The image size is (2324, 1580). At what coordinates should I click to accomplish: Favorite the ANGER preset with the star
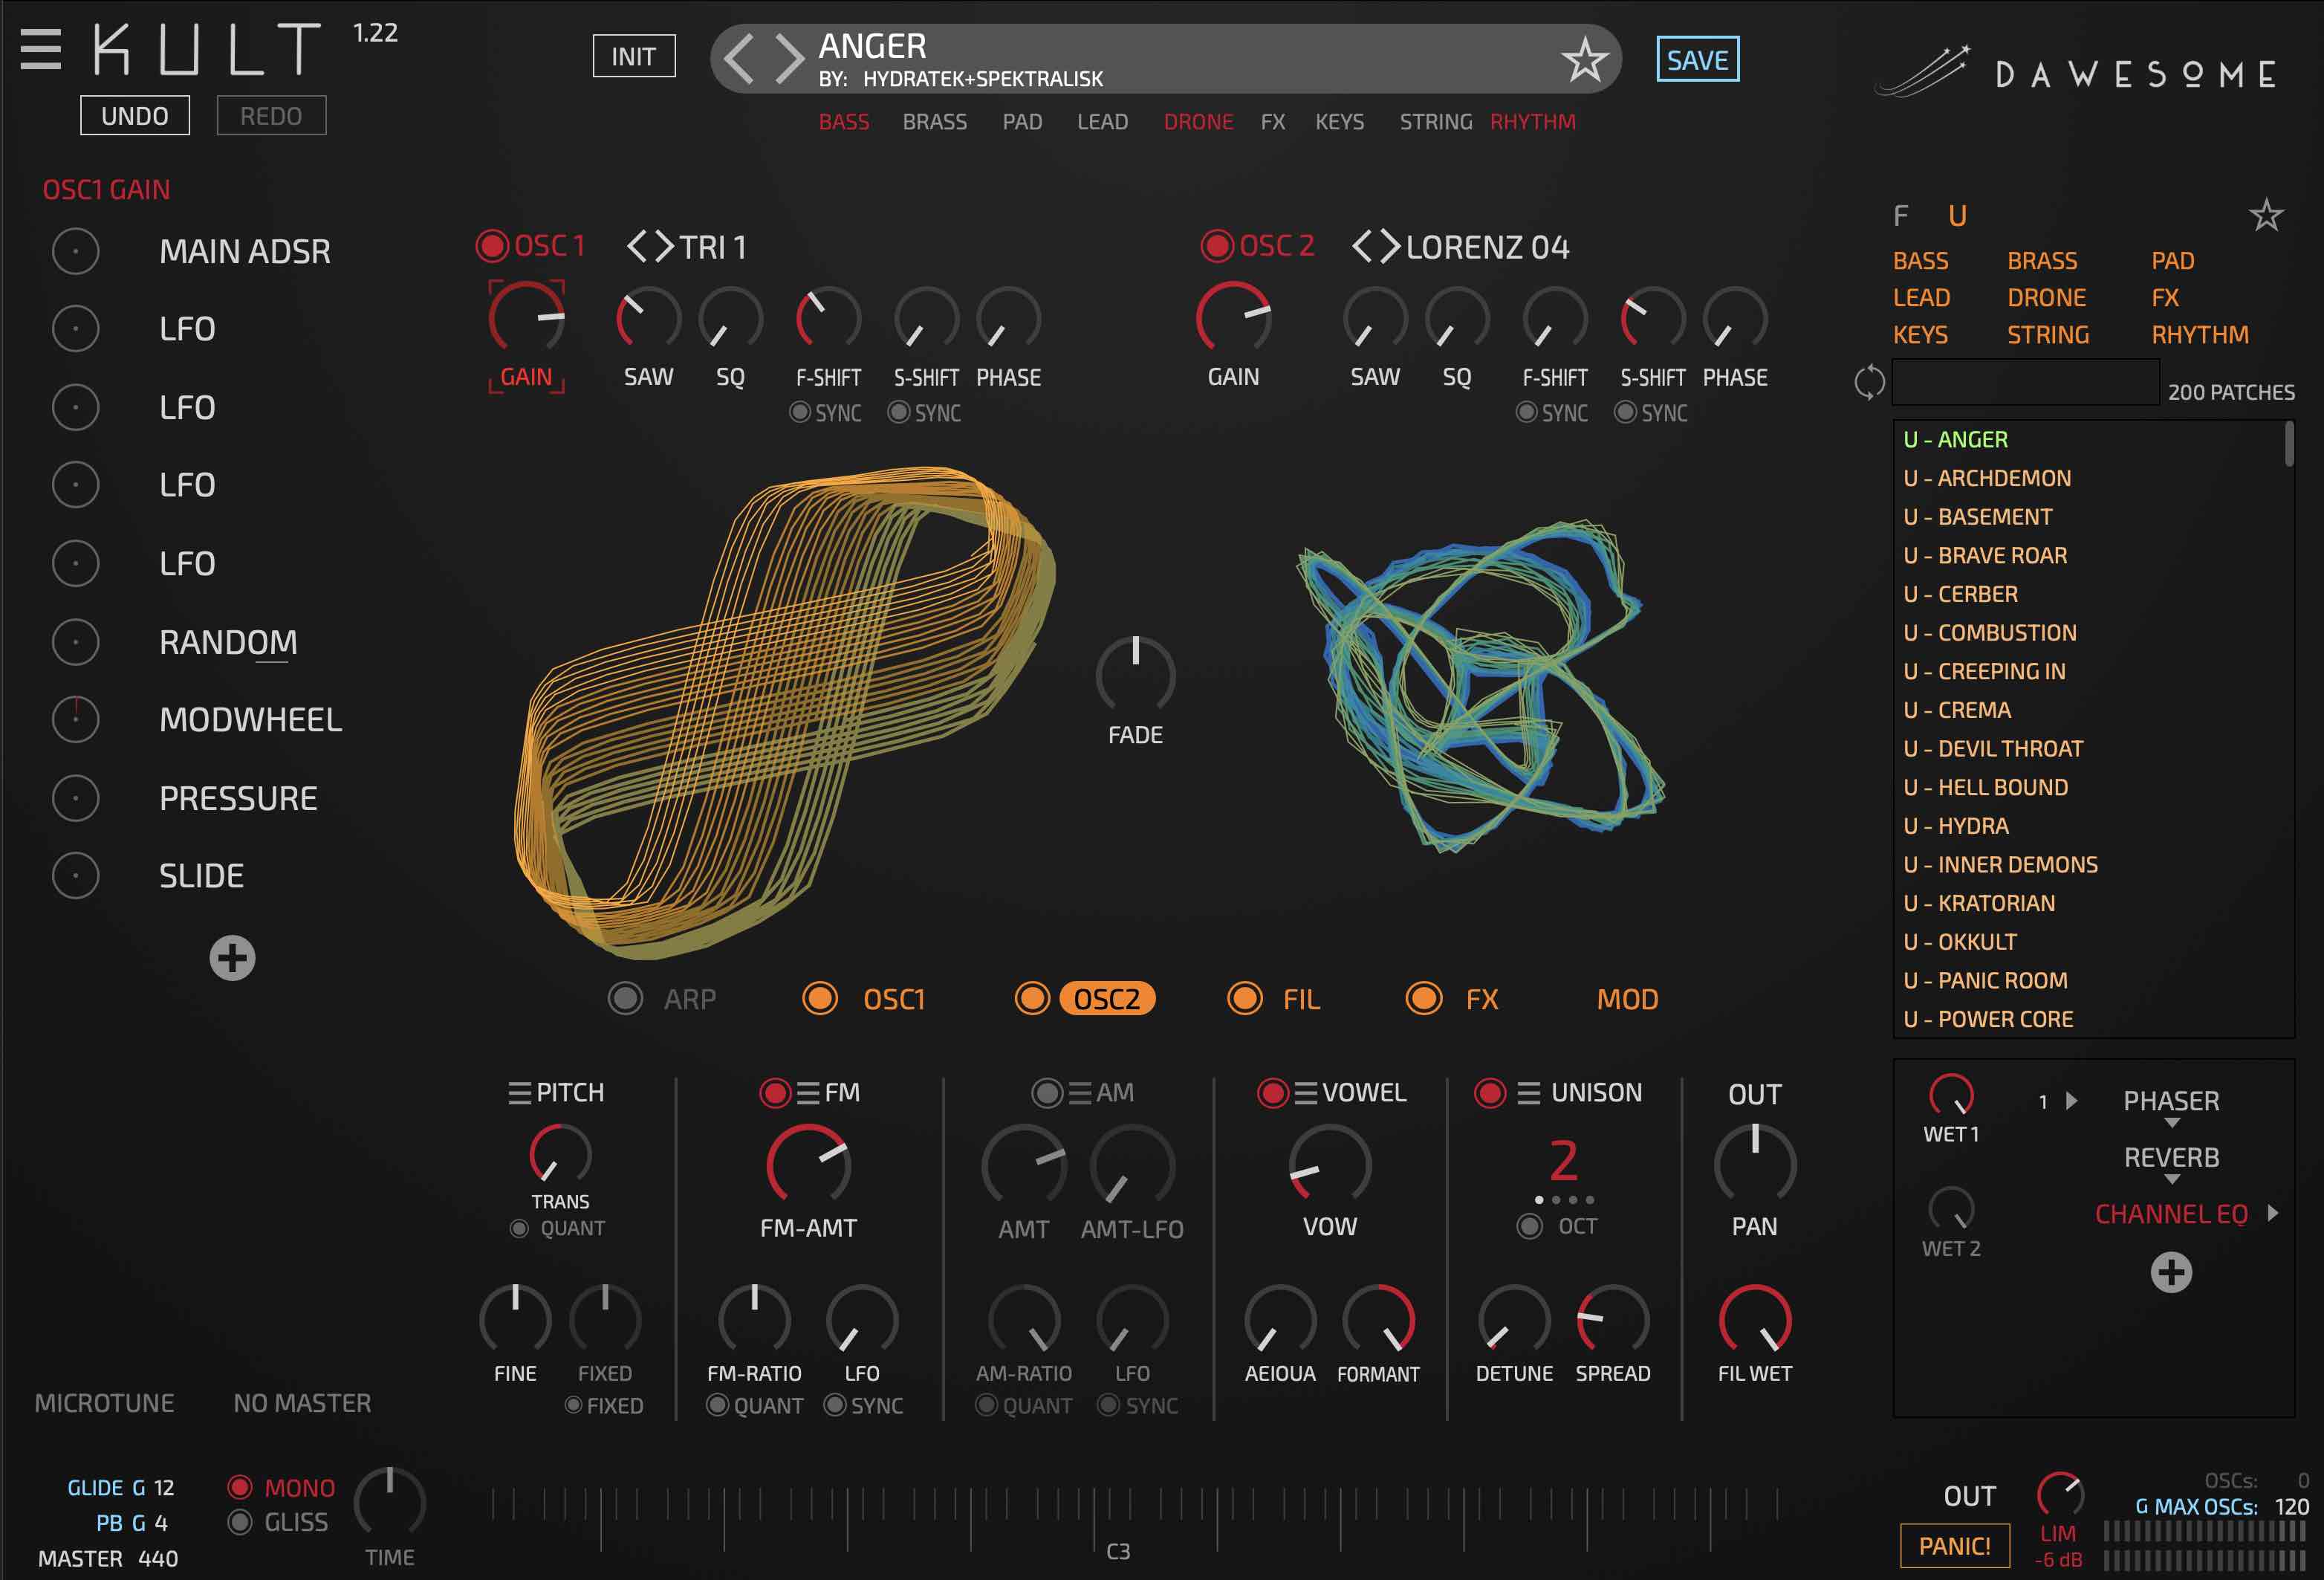1584,60
